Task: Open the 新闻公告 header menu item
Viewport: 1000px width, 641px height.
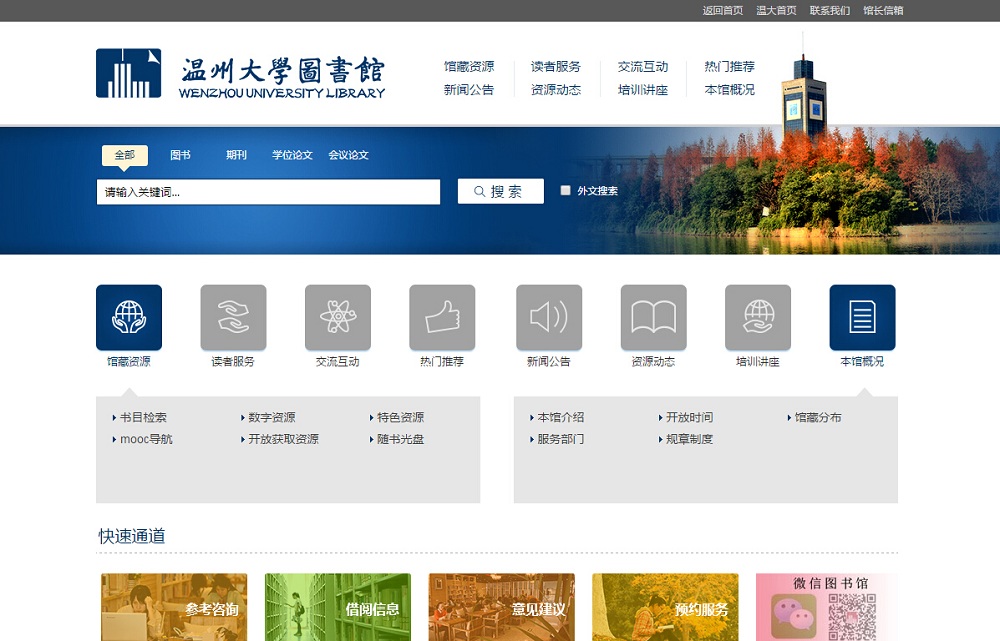Action: 469,90
